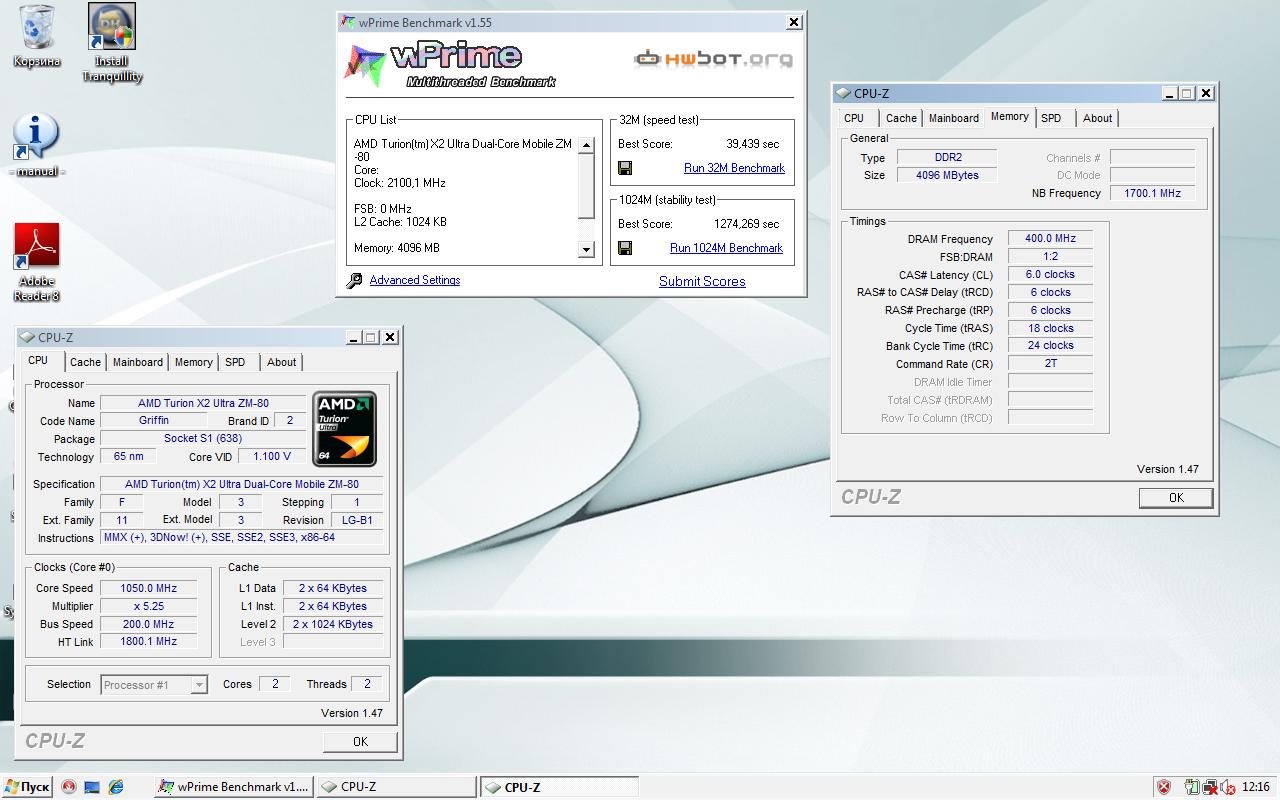1280x800 pixels.
Task: Open the Start (Пуск) menu
Action: (27, 787)
